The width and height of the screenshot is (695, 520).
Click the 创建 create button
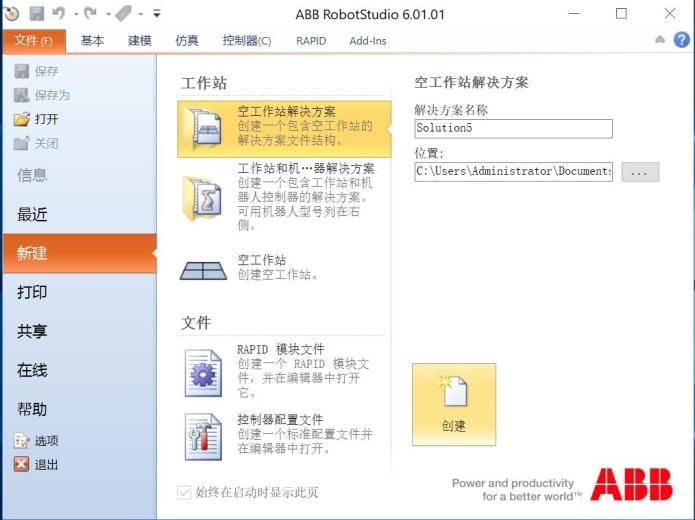(454, 404)
